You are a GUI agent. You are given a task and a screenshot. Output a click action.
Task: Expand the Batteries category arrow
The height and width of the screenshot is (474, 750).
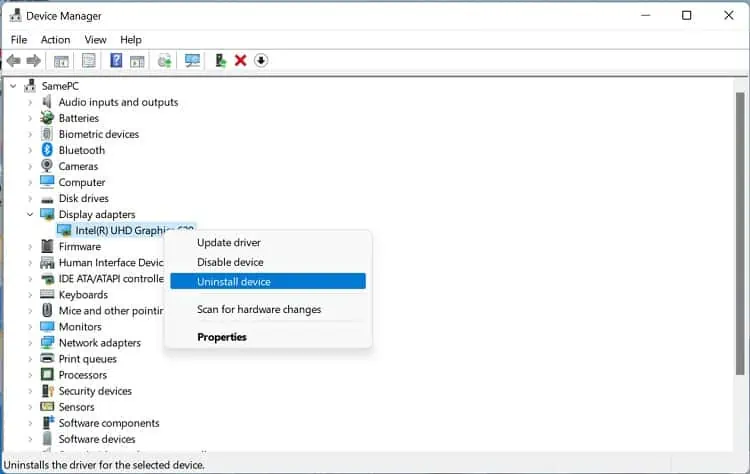coord(30,118)
